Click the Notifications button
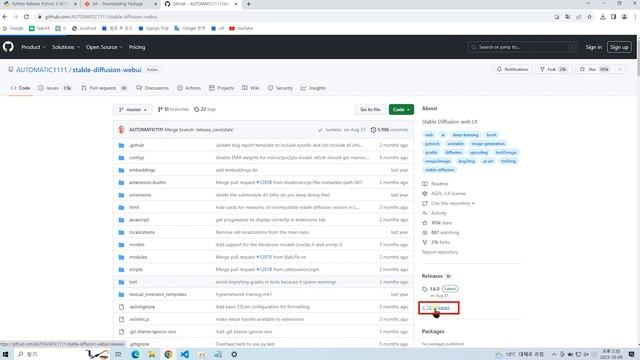The width and height of the screenshot is (640, 360). click(512, 69)
